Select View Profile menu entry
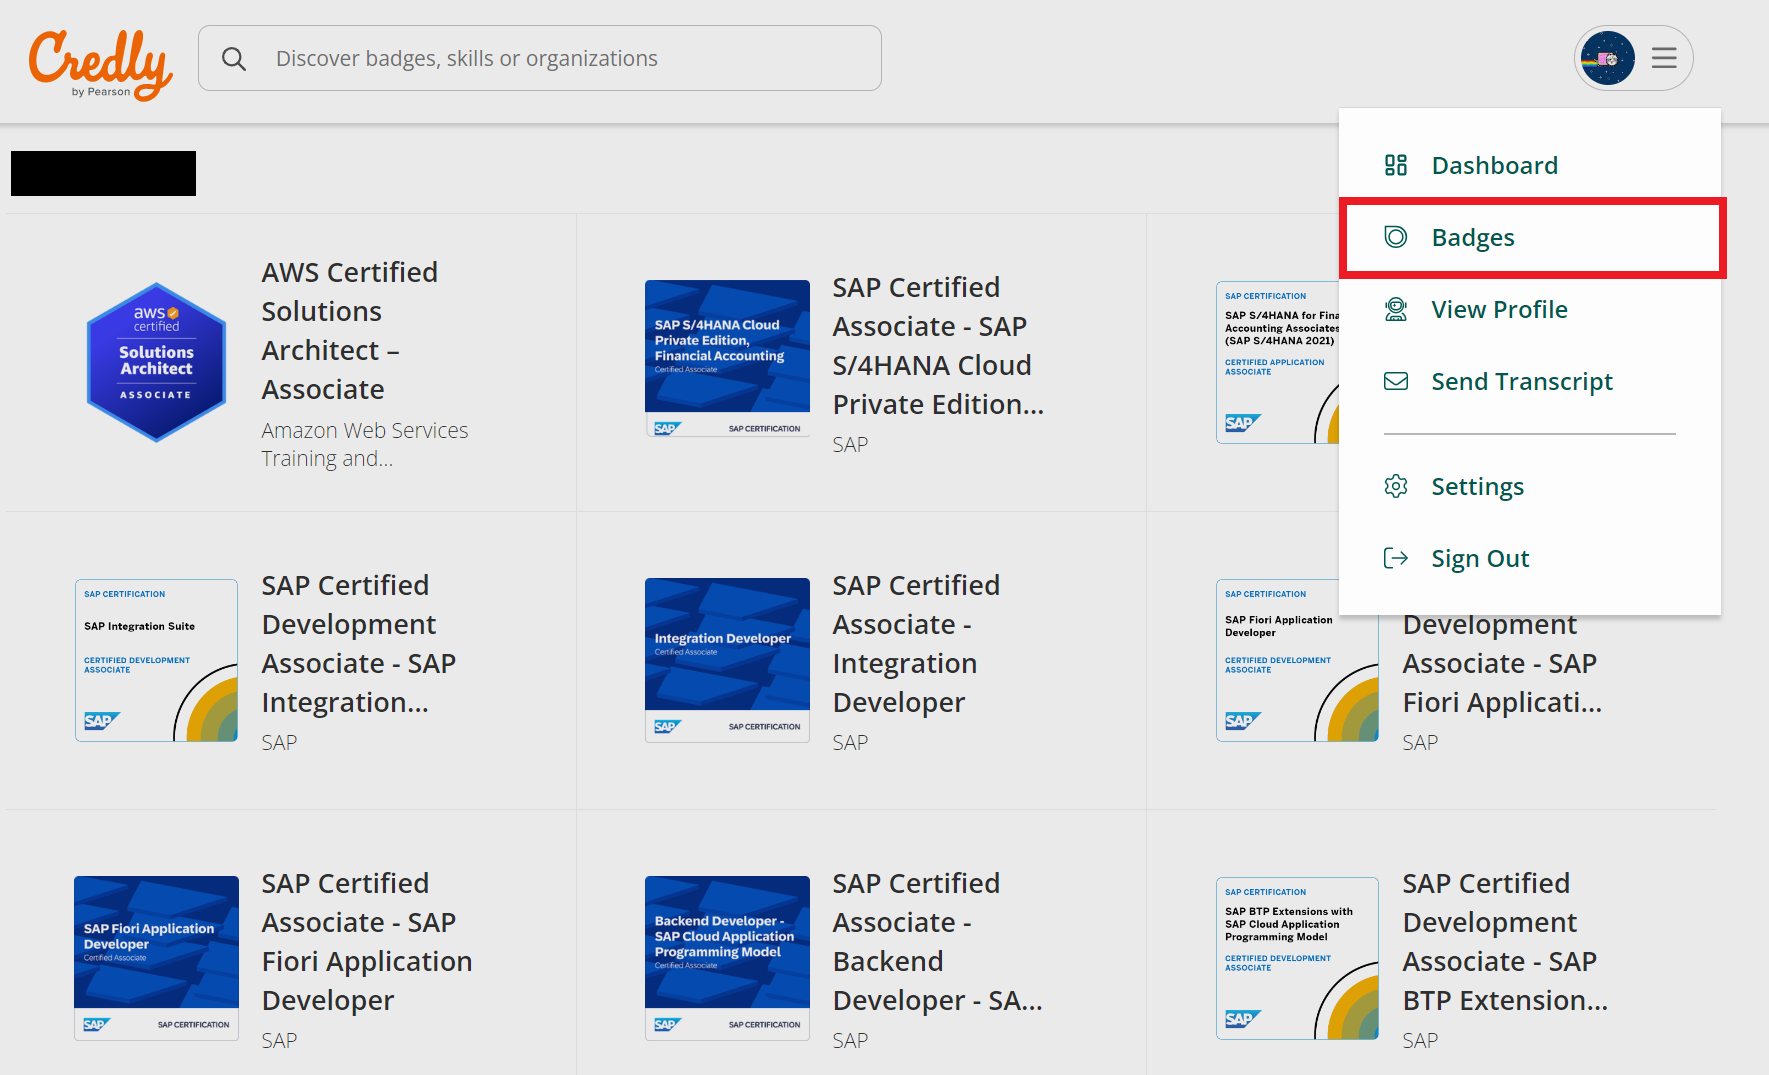 point(1498,310)
